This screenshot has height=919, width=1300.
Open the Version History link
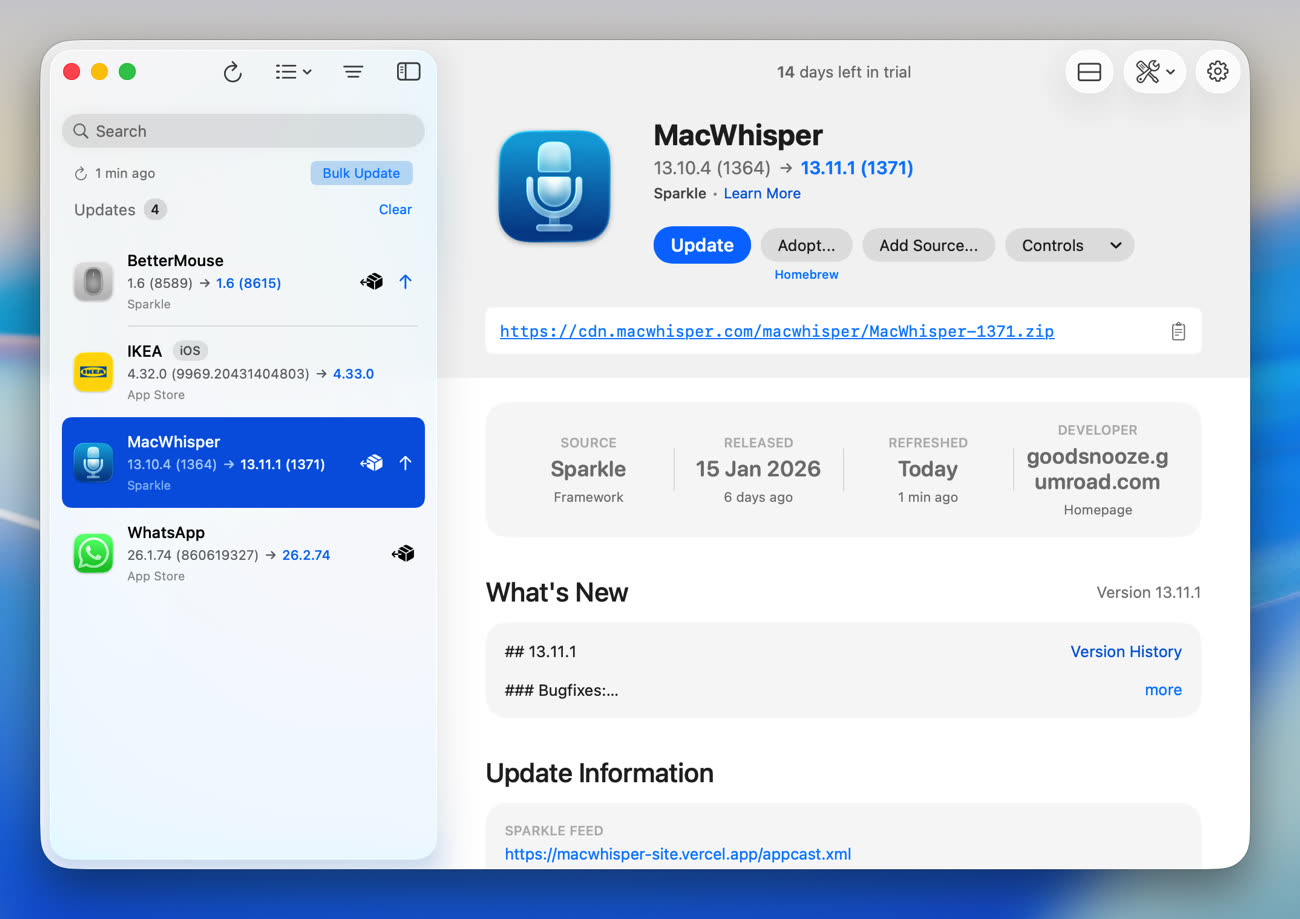click(1125, 651)
